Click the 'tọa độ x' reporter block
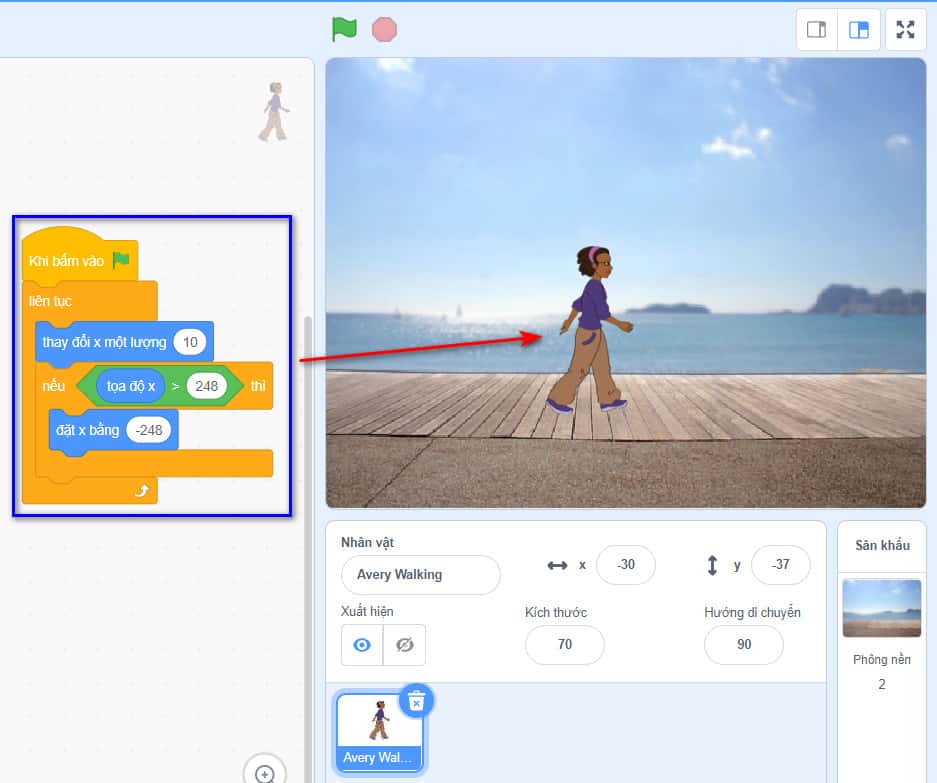The width and height of the screenshot is (937, 783). 131,386
